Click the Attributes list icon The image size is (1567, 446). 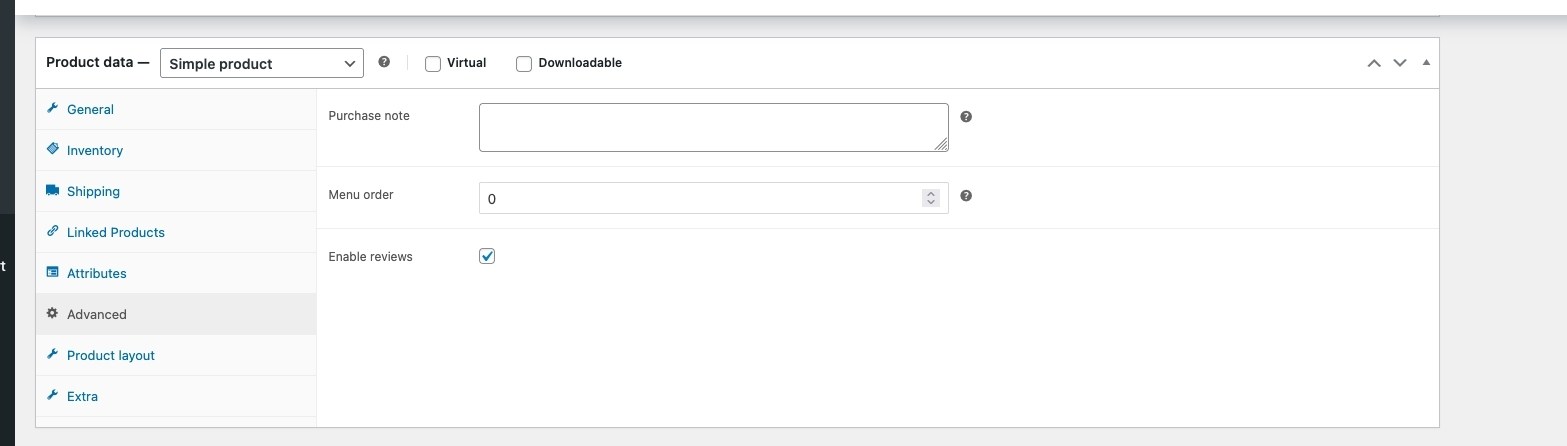(x=53, y=273)
